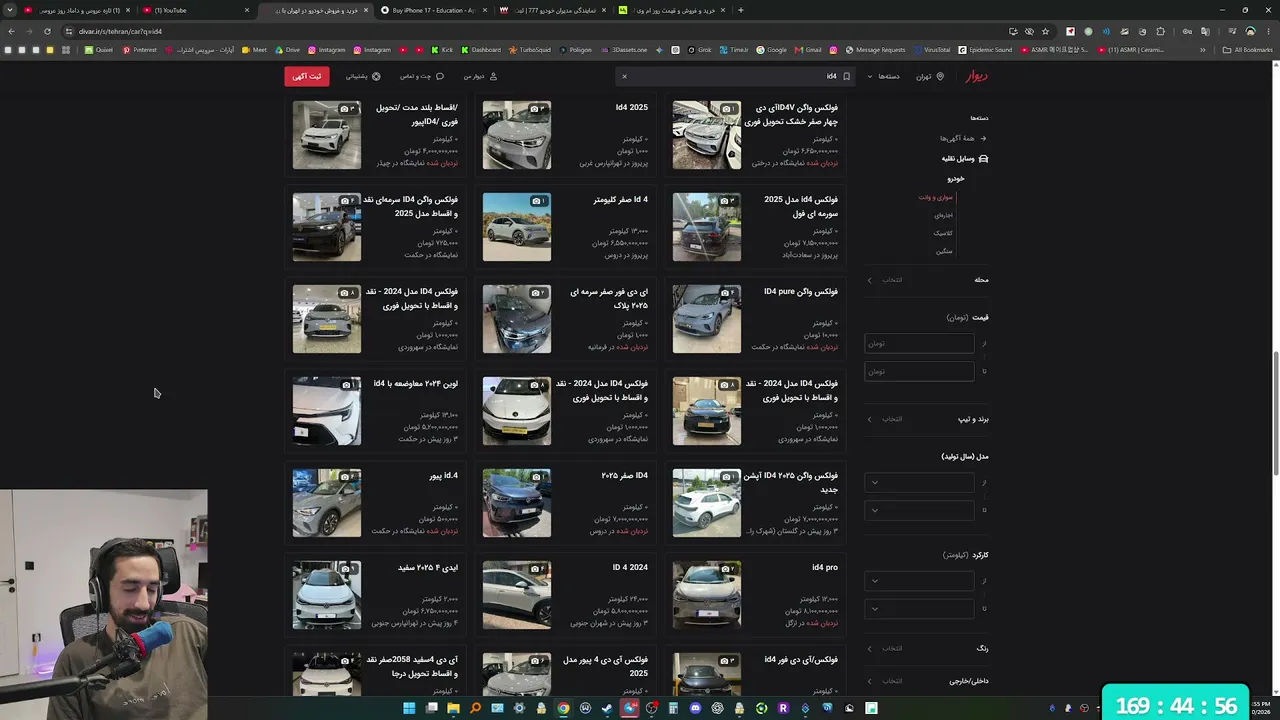Open the 'ایدی ۴ ۲۰۲۵ سفید' car photo
Image resolution: width=1280 pixels, height=720 pixels.
point(327,595)
